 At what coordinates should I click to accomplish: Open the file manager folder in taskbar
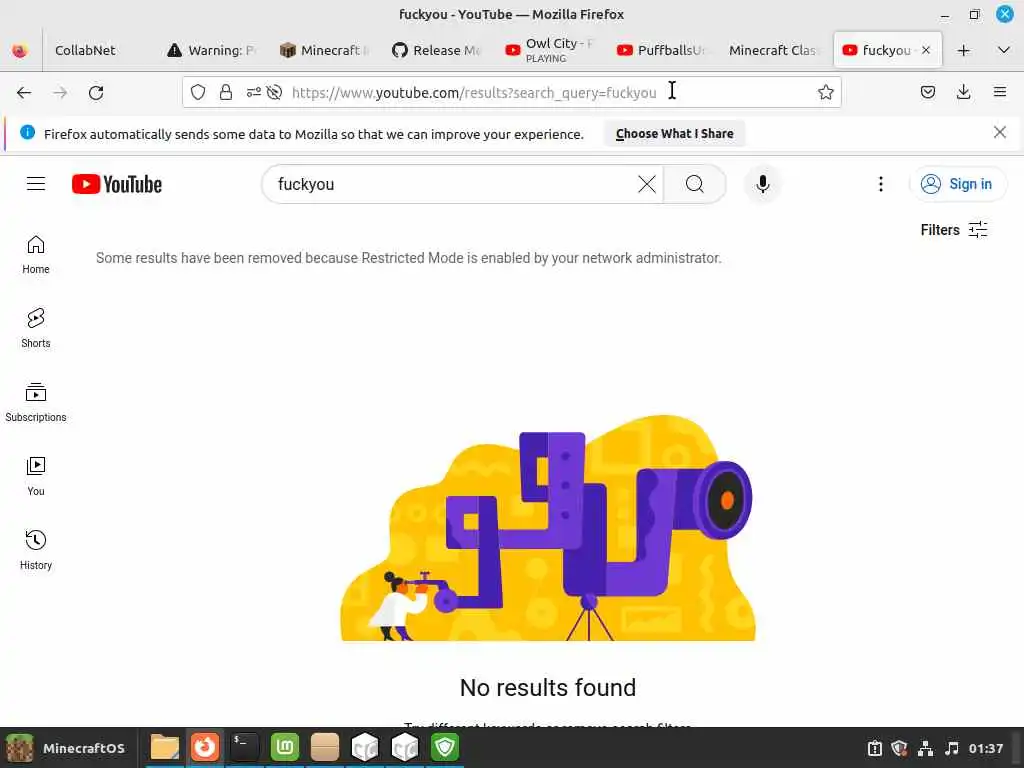[x=165, y=747]
